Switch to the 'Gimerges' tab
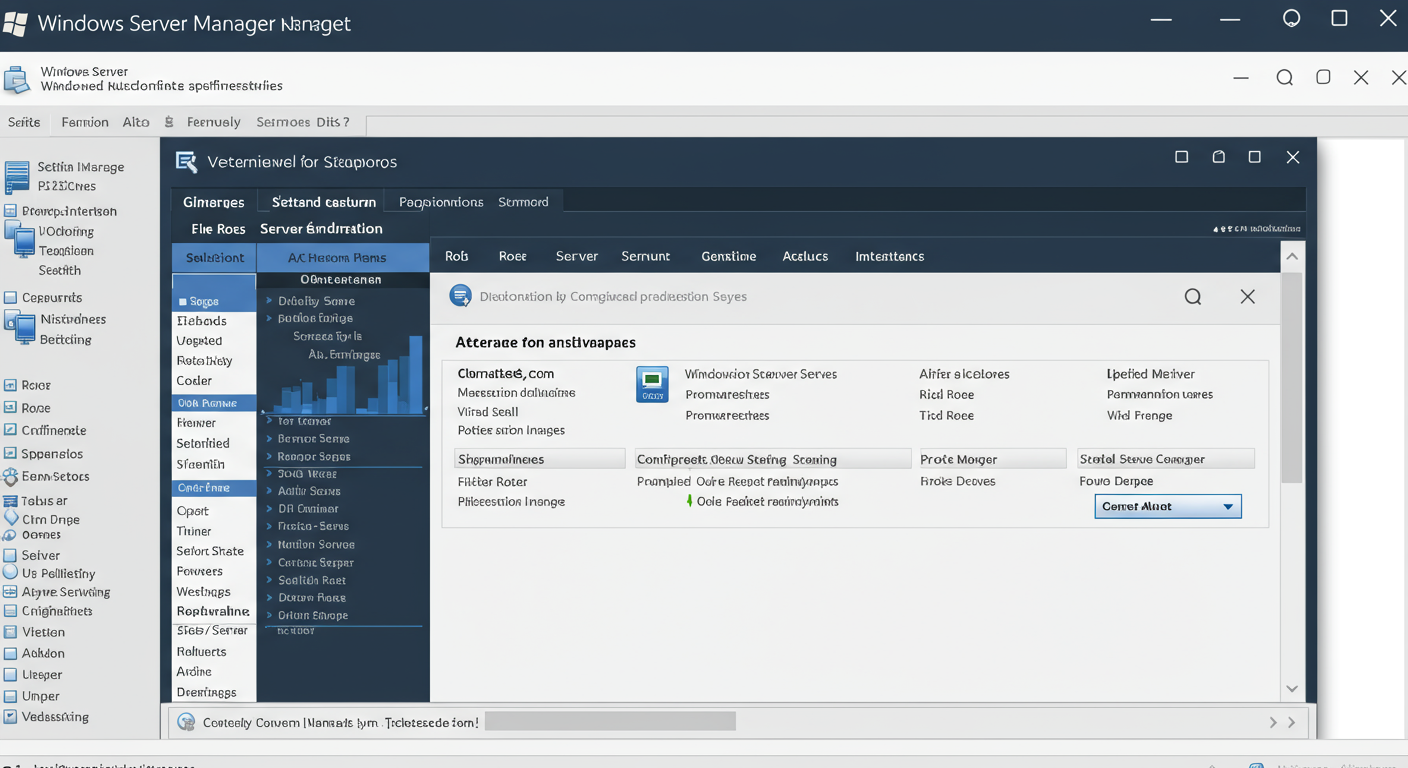 point(213,202)
